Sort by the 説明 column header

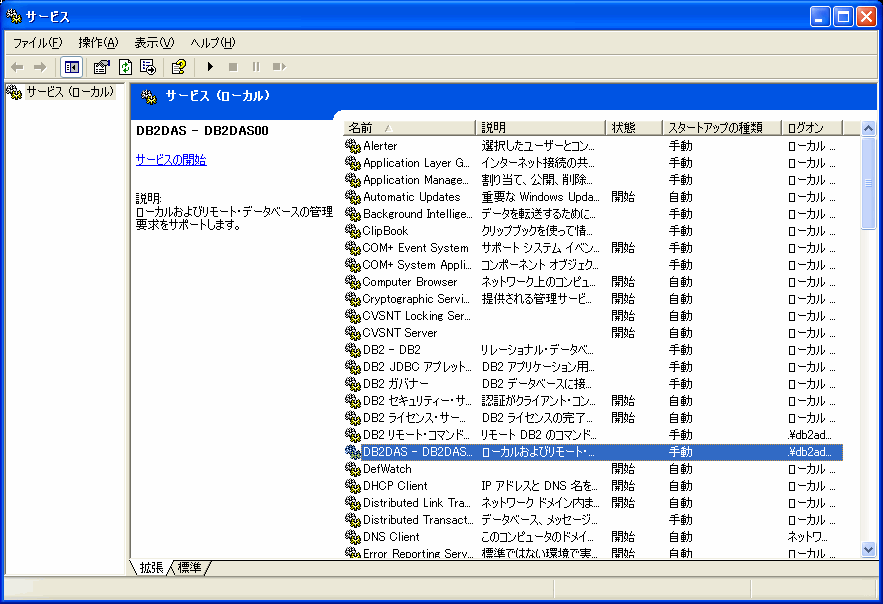[541, 128]
